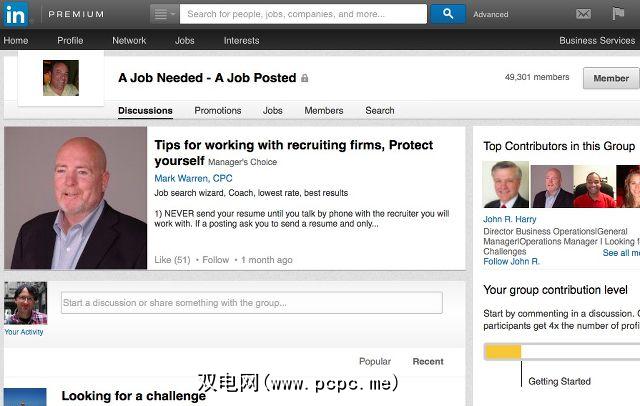The image size is (640, 406).
Task: Click the Advanced search link
Action: [x=490, y=15]
